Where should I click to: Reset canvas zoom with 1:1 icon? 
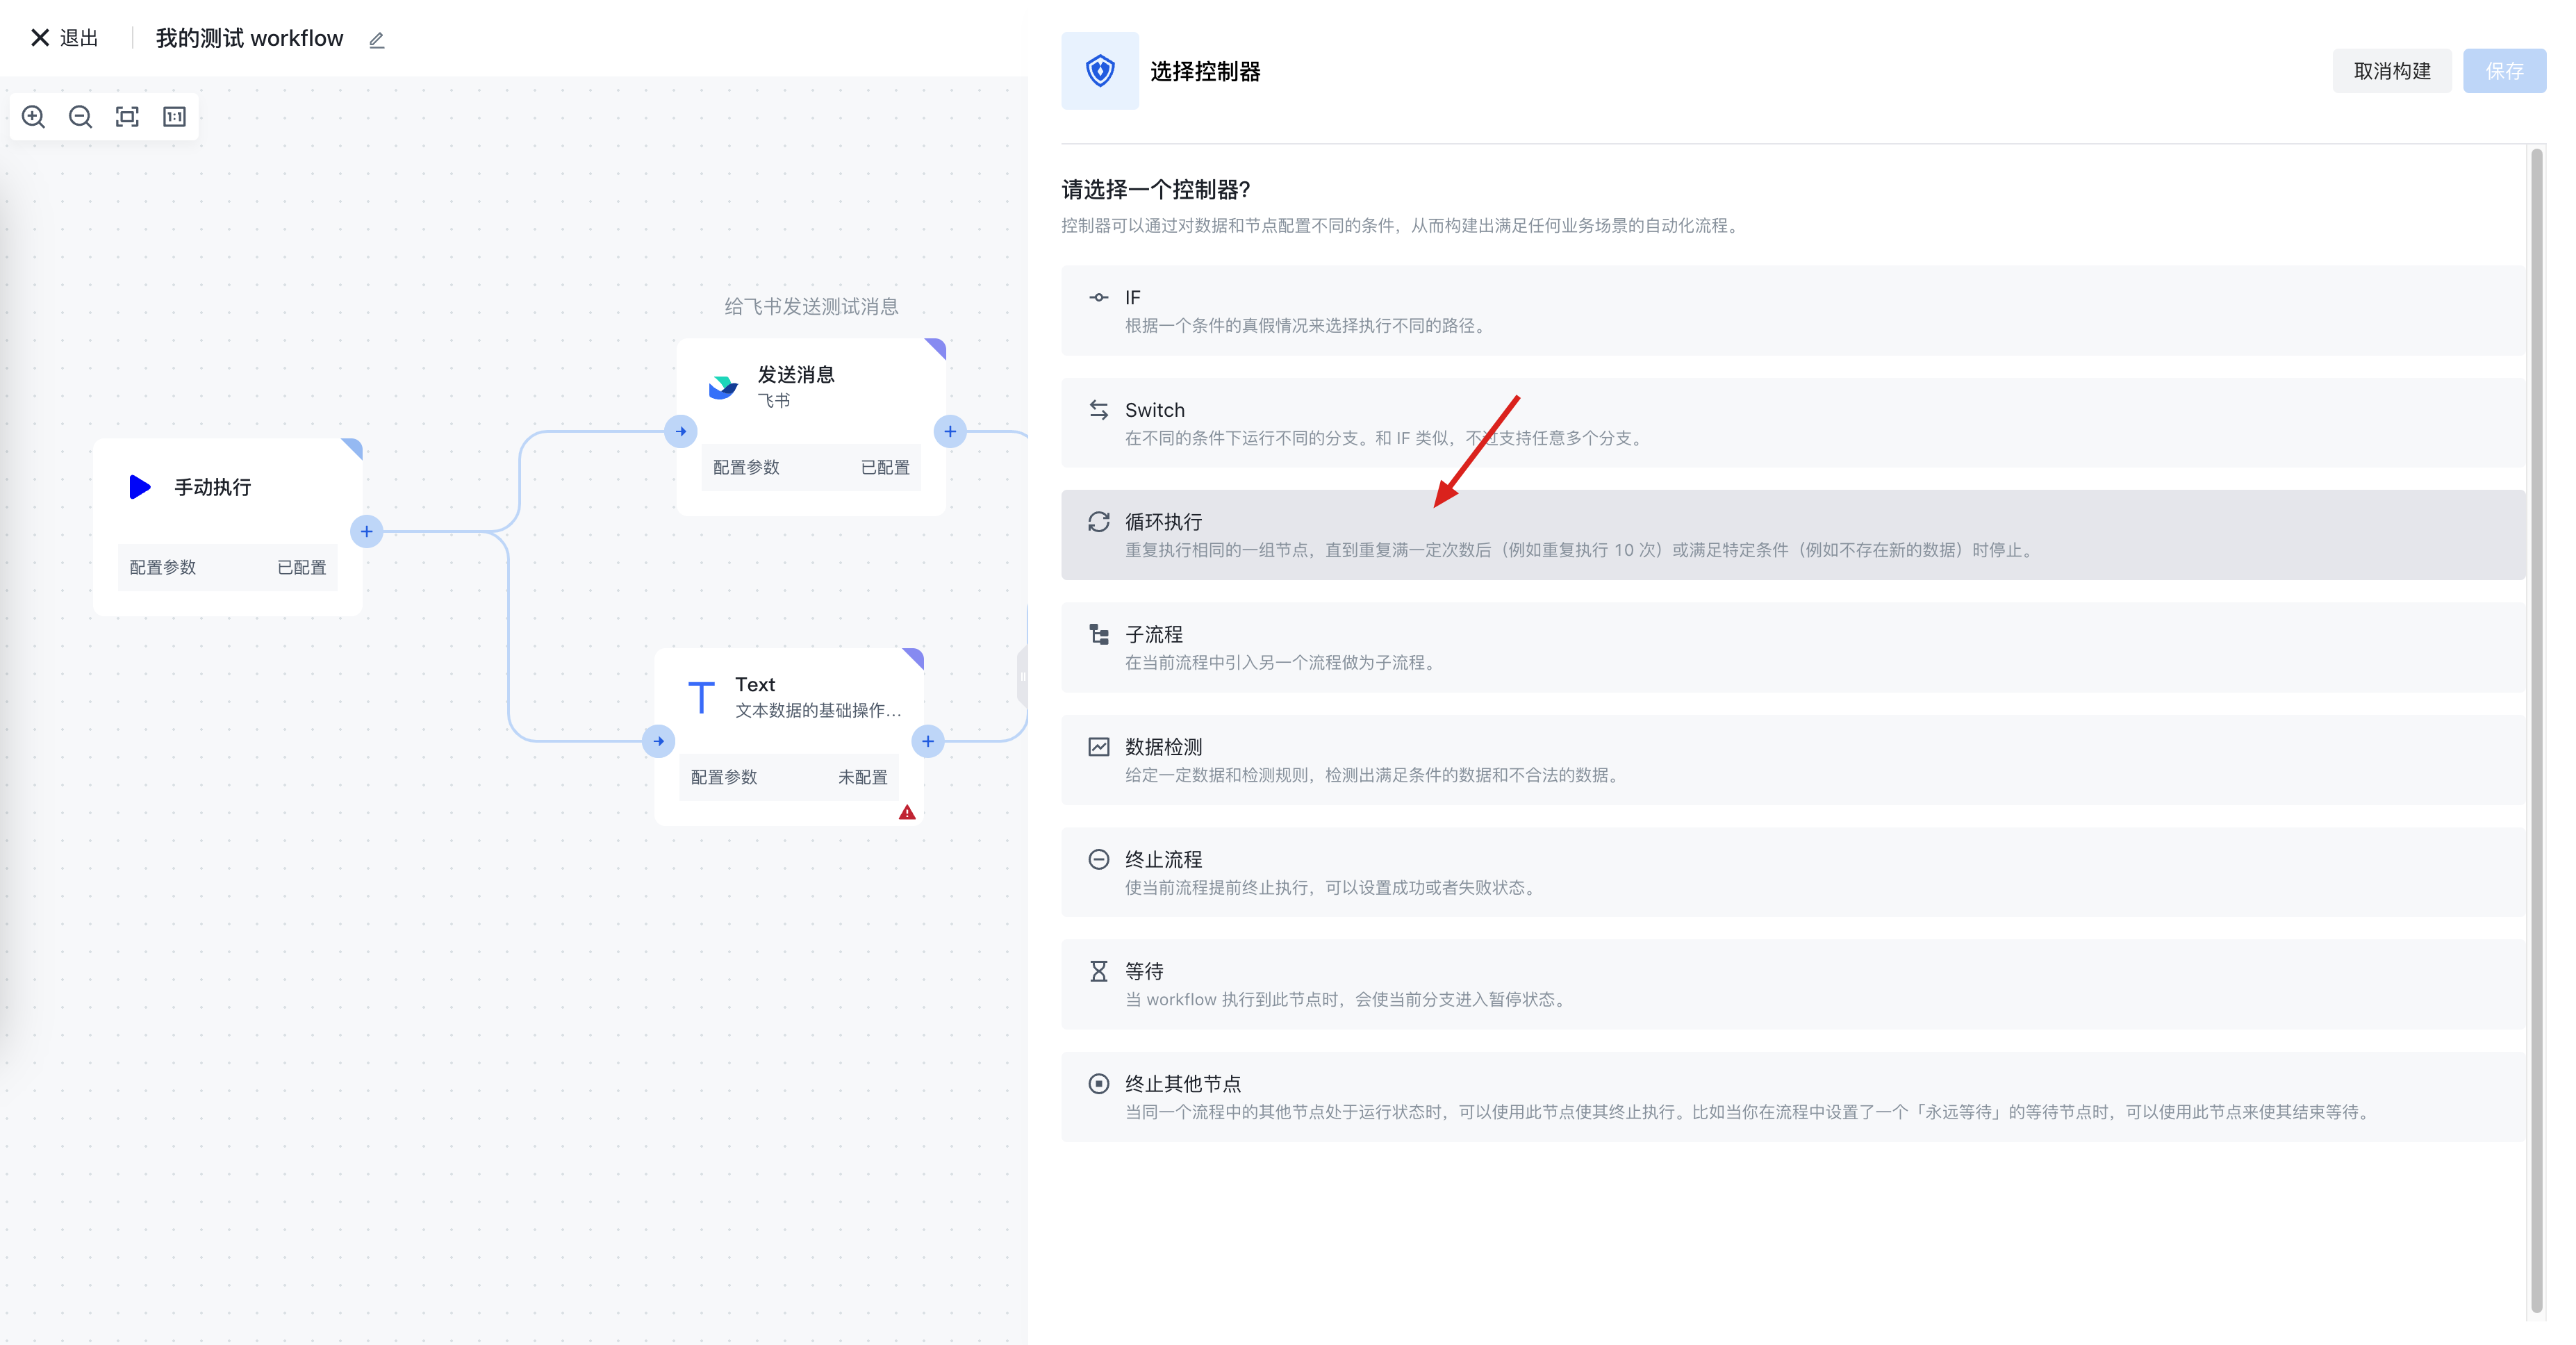click(x=174, y=117)
